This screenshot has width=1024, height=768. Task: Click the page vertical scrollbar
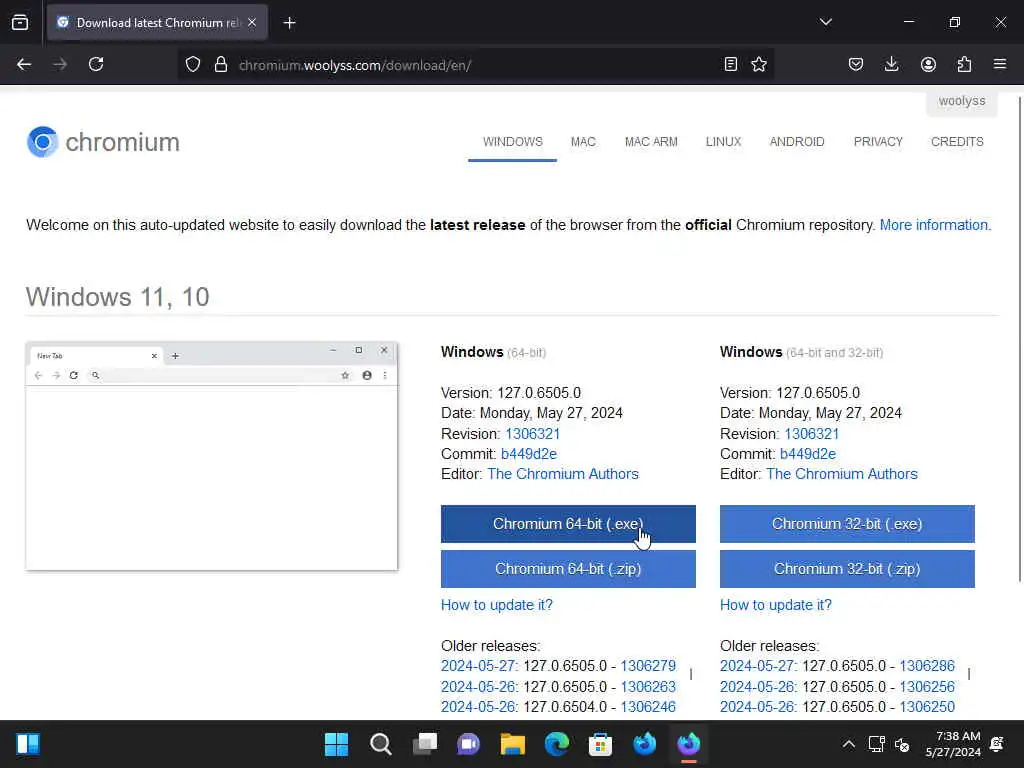[x=1020, y=340]
